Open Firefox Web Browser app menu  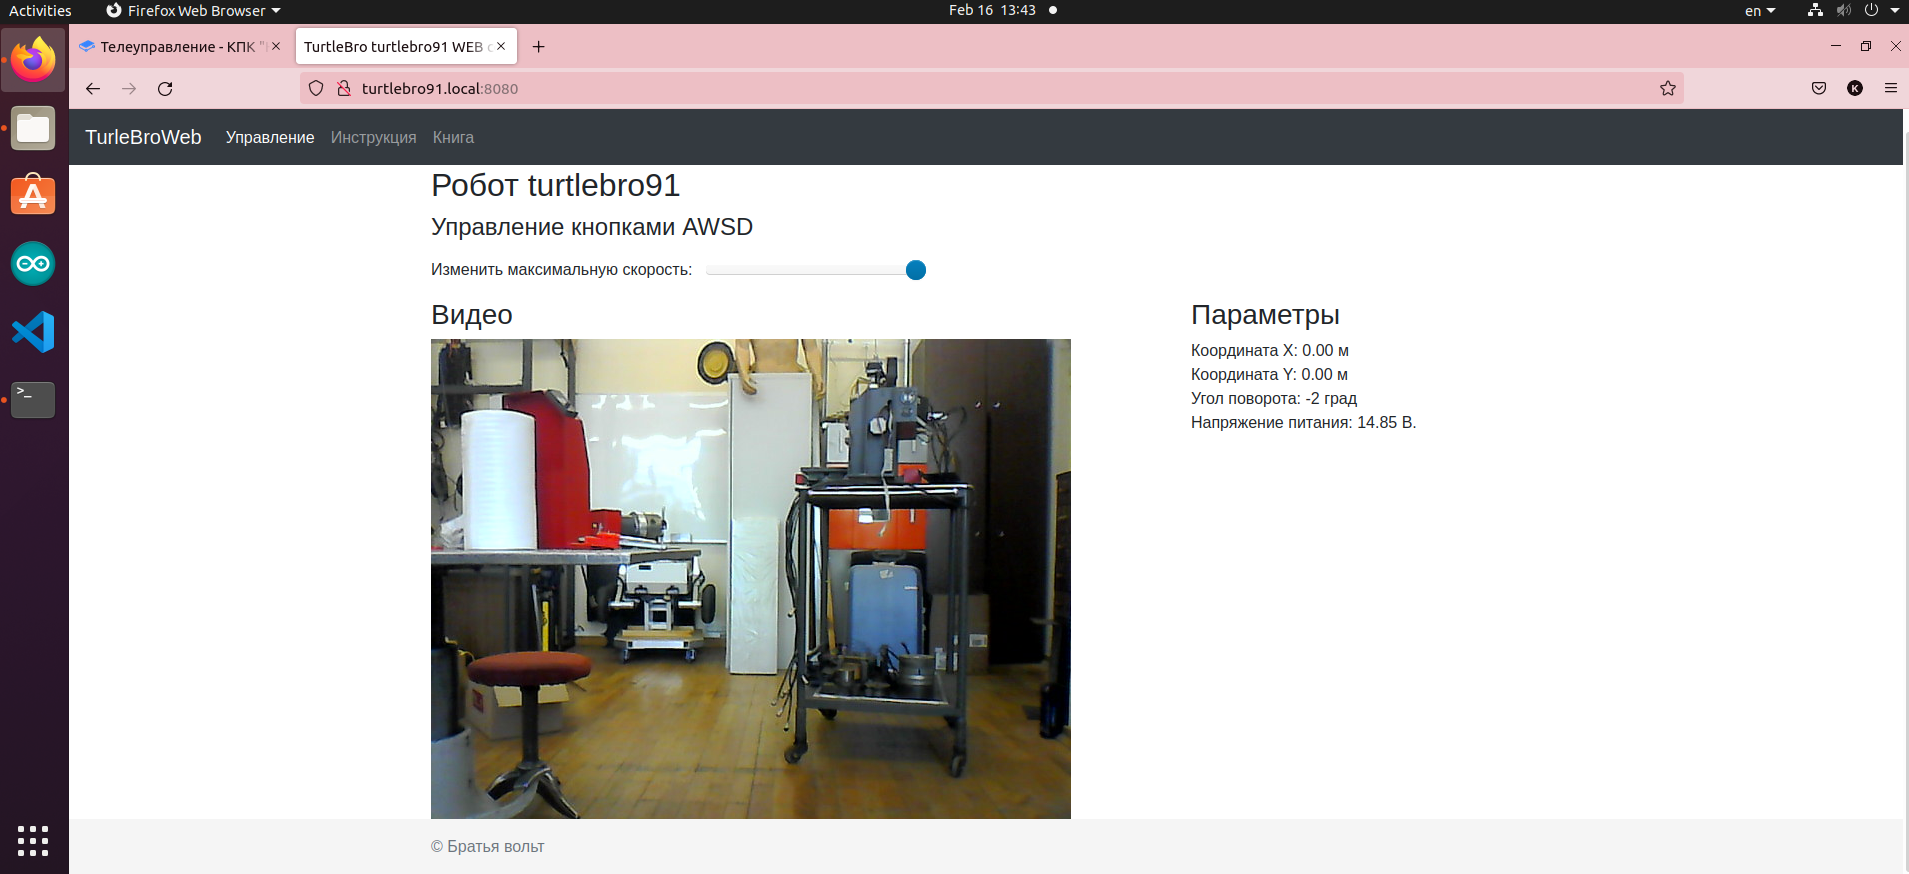pos(194,11)
